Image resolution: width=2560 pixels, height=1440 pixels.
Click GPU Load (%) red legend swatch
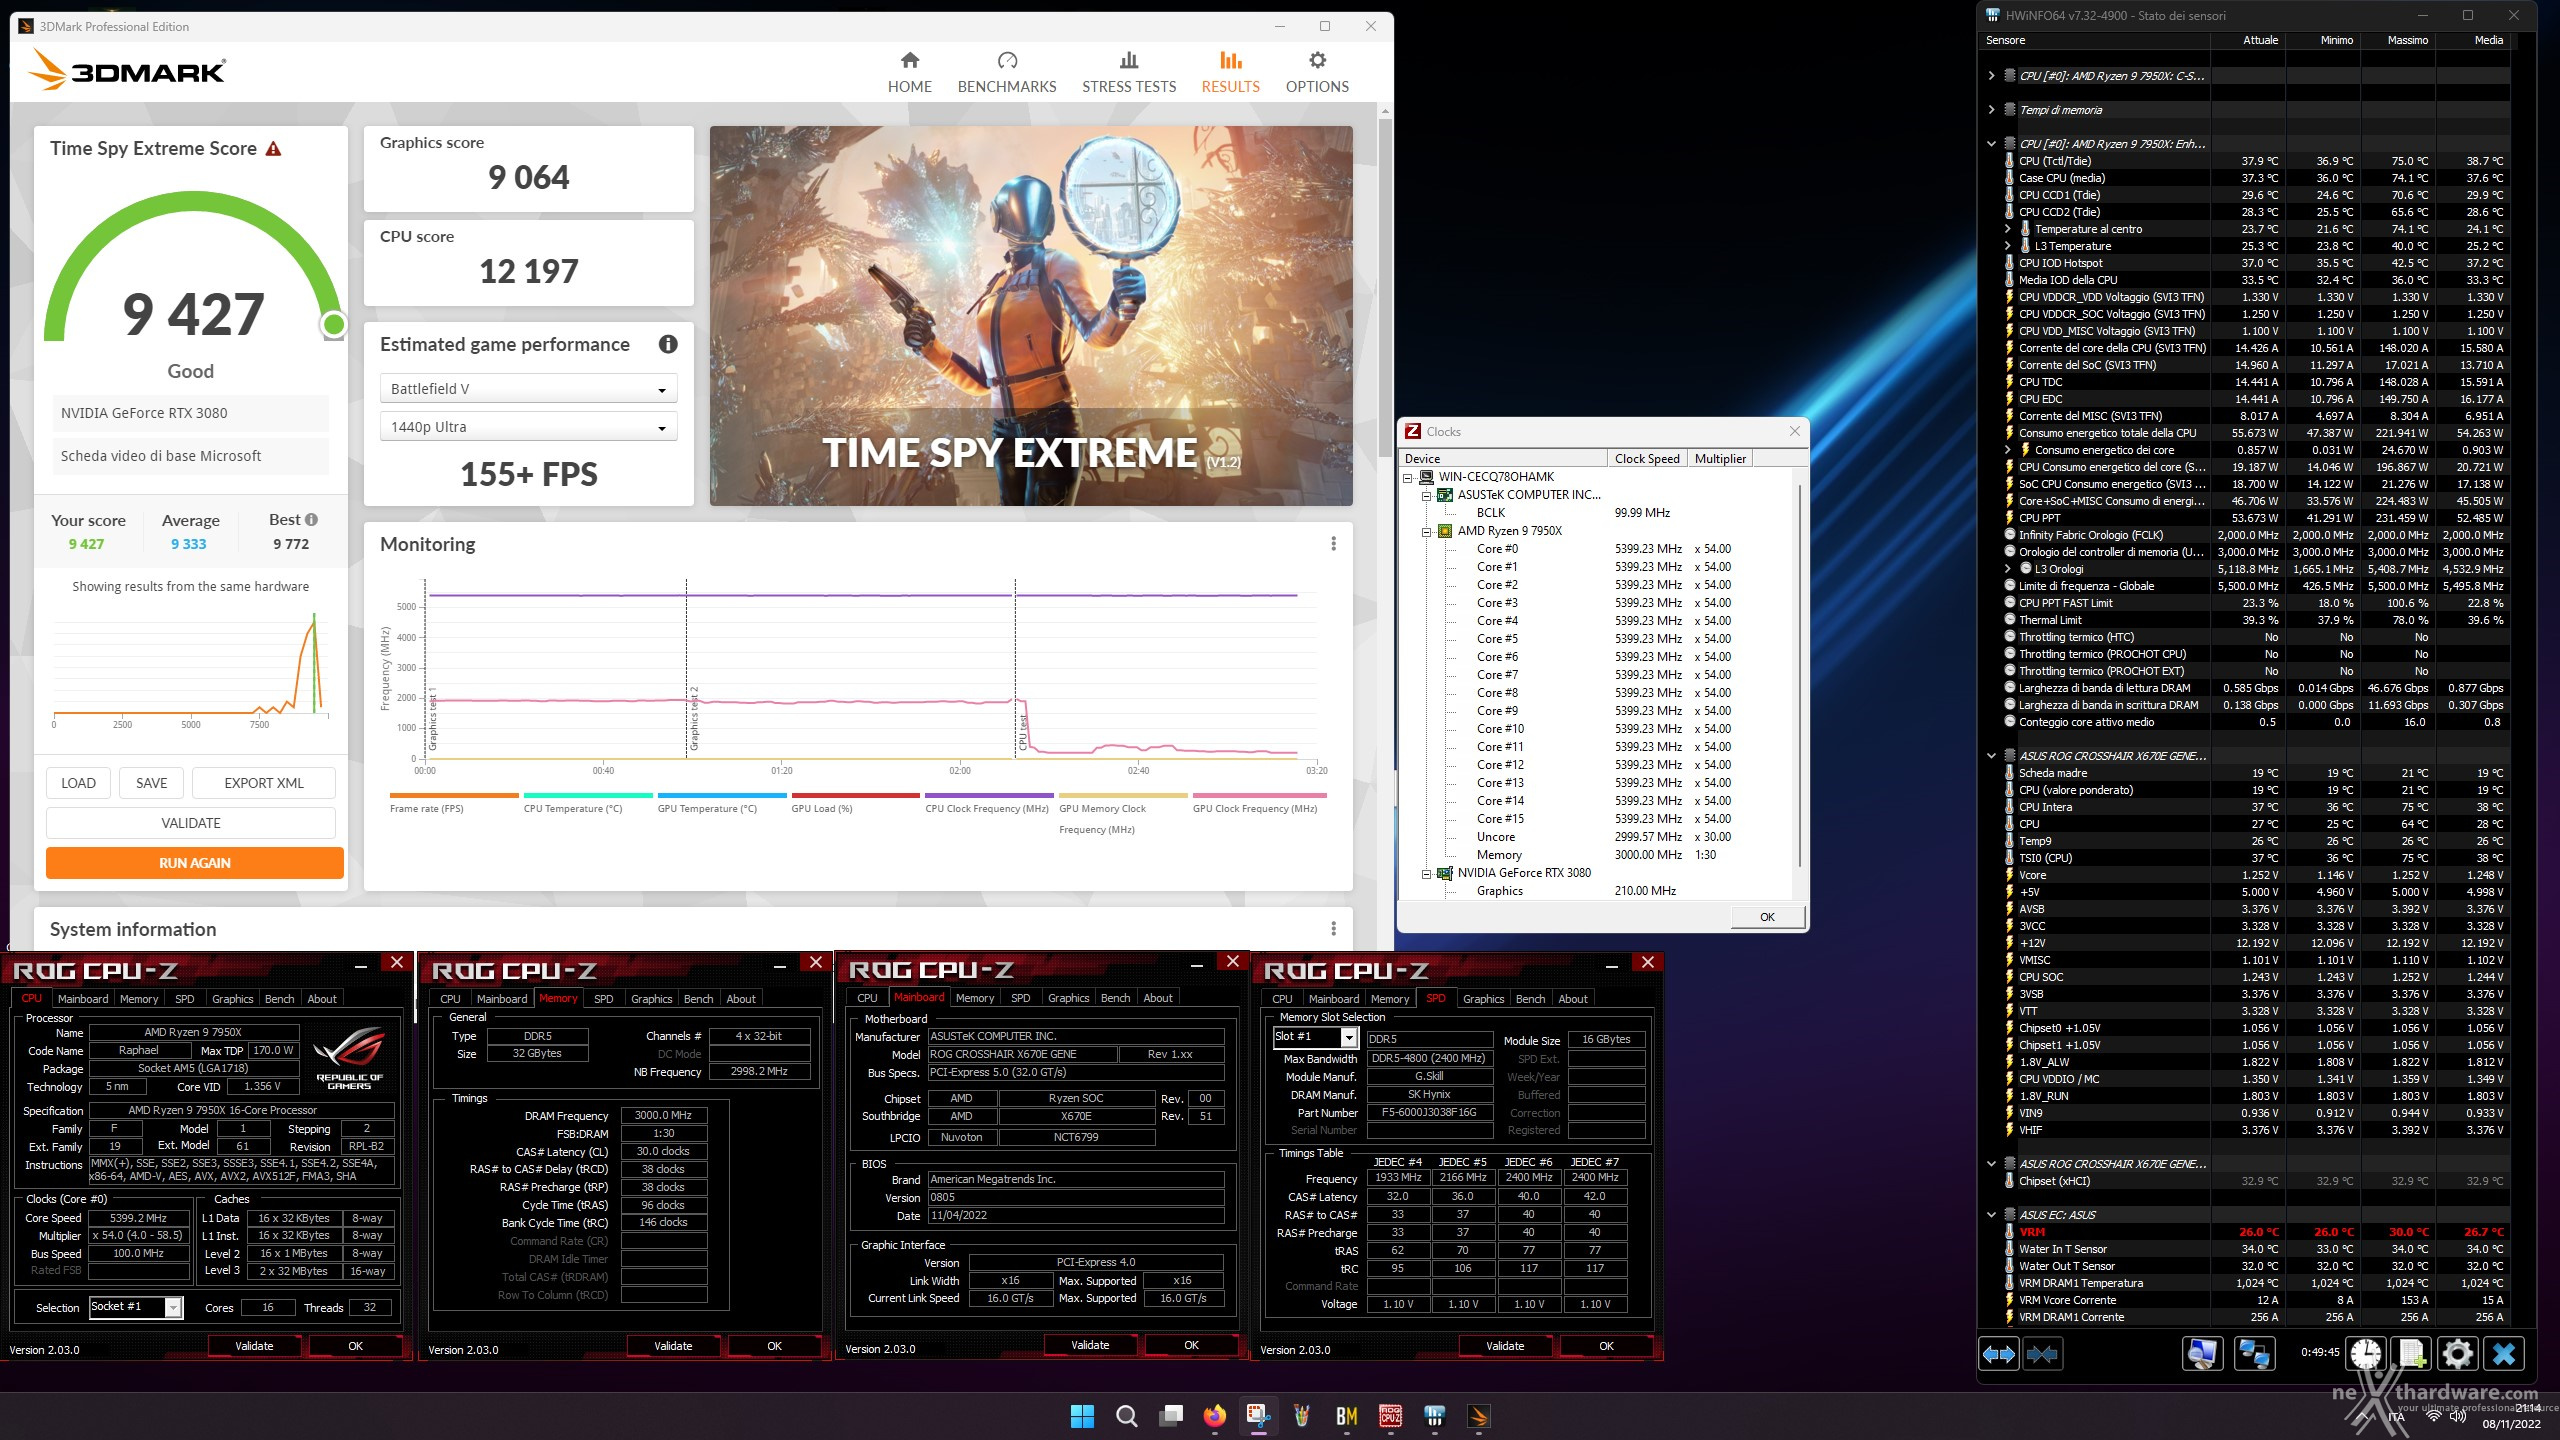tap(855, 796)
